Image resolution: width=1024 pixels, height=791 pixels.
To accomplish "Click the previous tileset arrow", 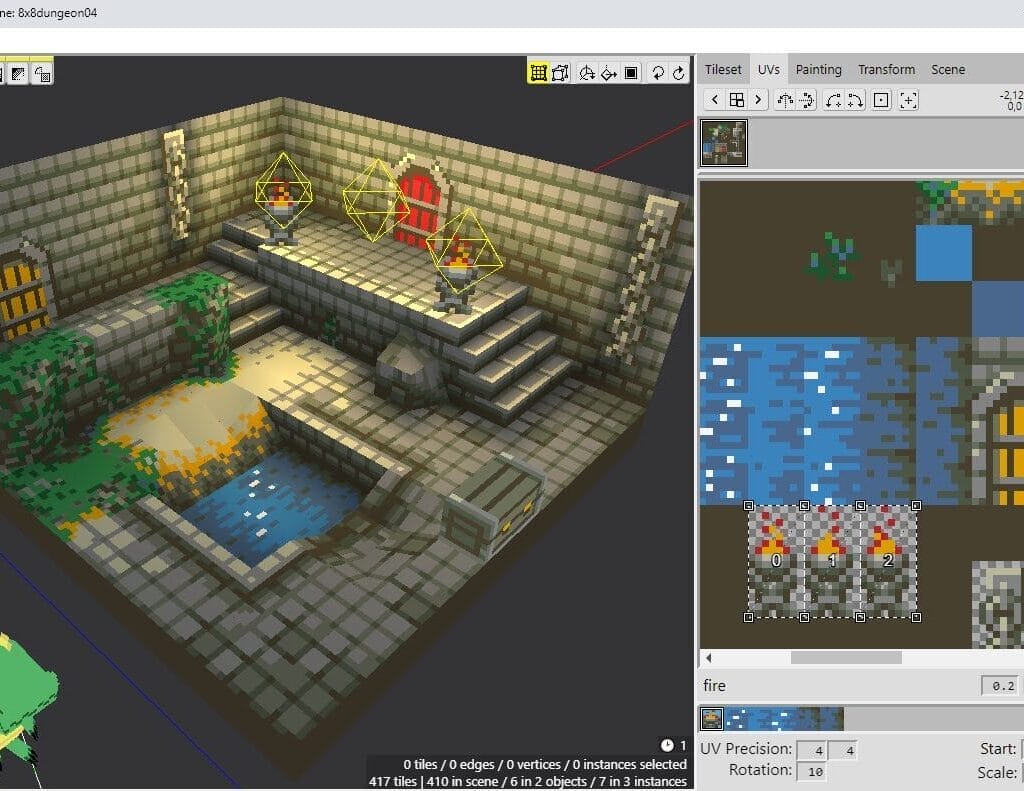I will click(x=715, y=99).
